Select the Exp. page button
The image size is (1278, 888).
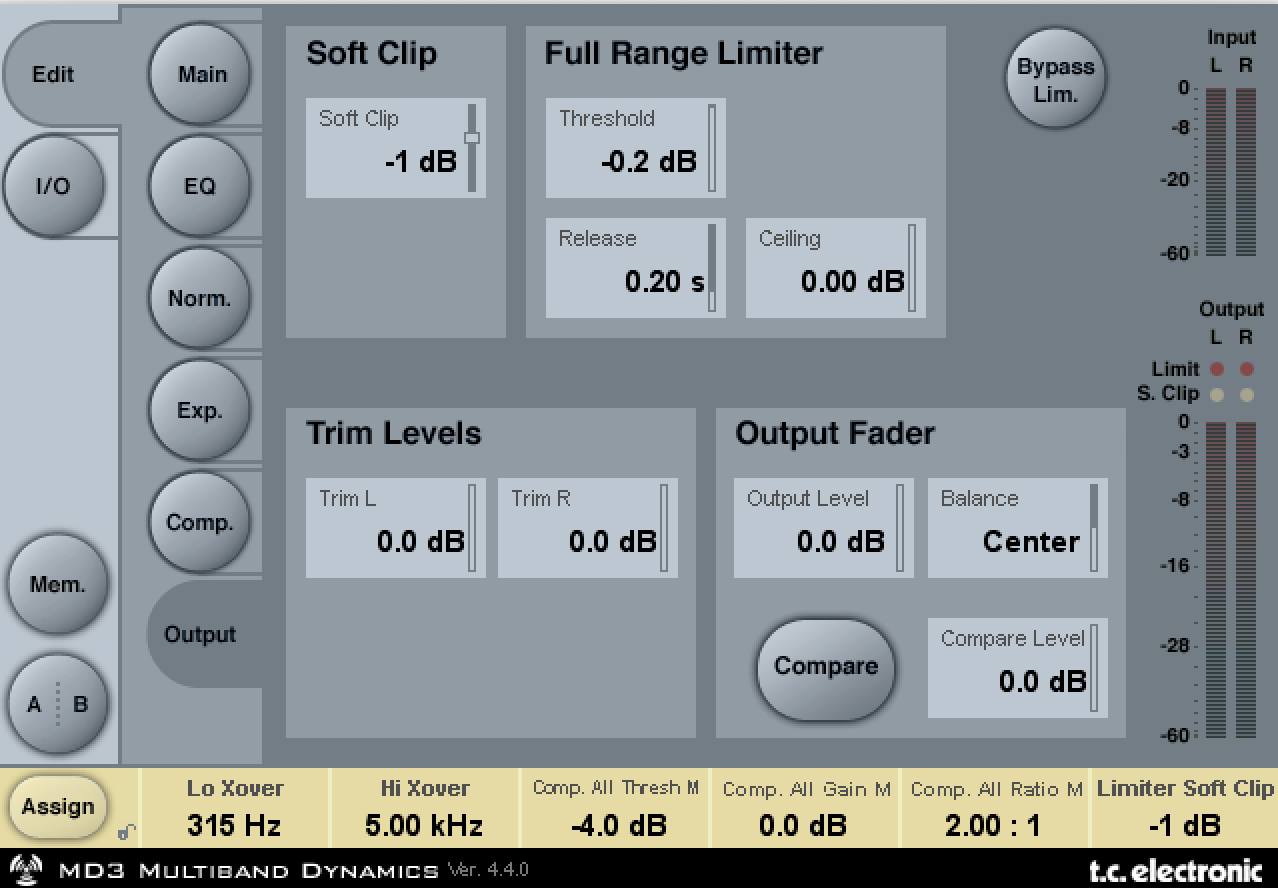200,410
